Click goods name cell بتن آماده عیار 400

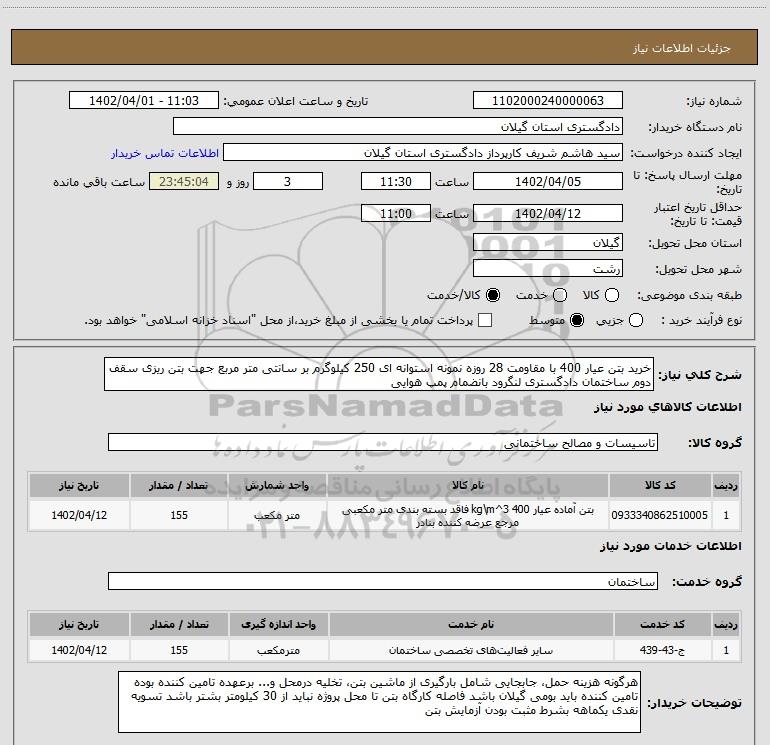(468, 516)
